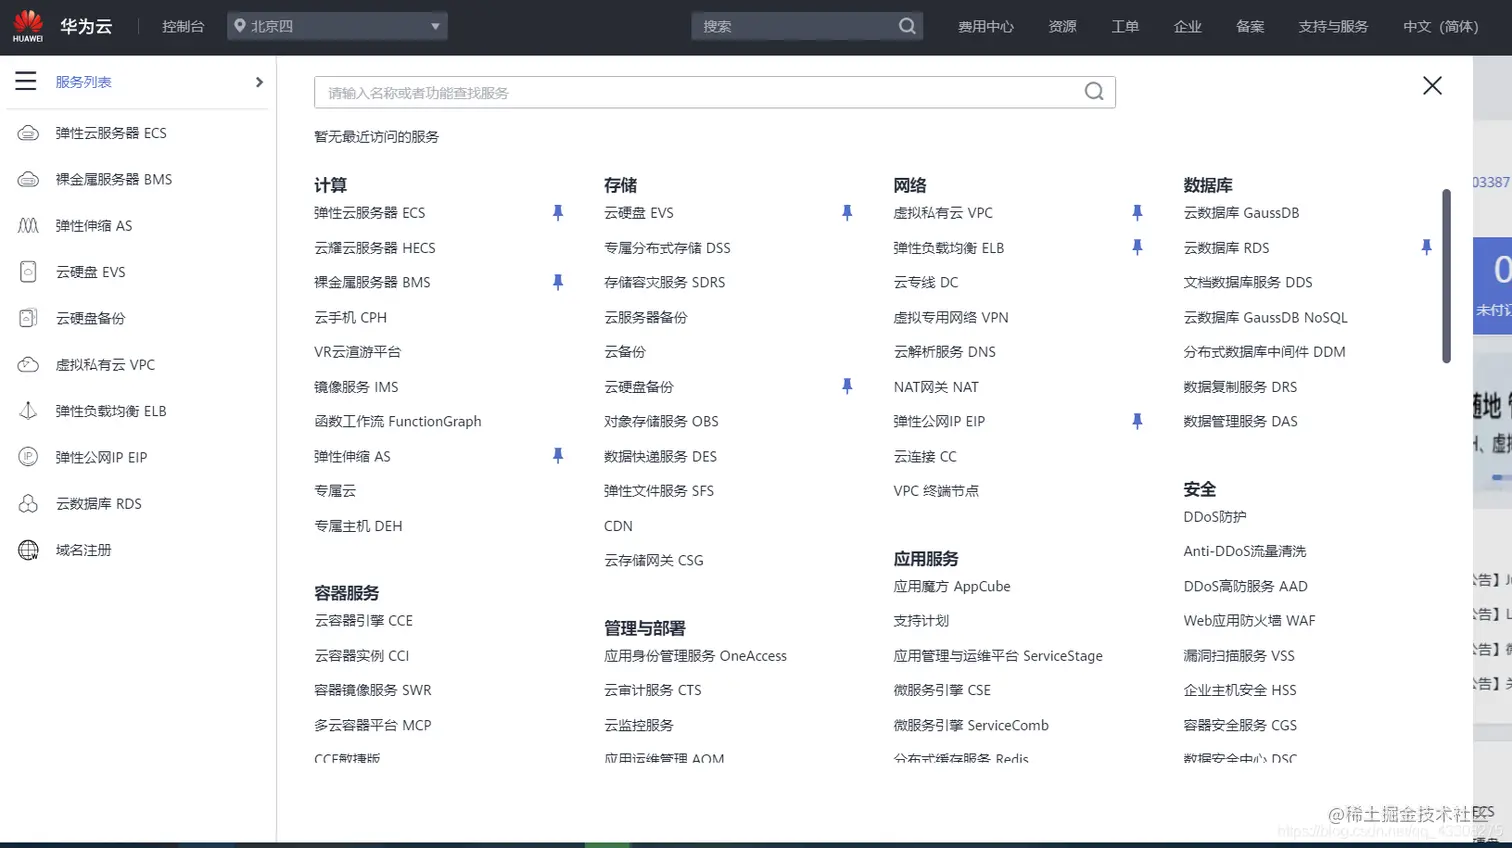Image resolution: width=1512 pixels, height=848 pixels.
Task: Open 云耀云服务器 HECS service link
Action: pos(373,247)
